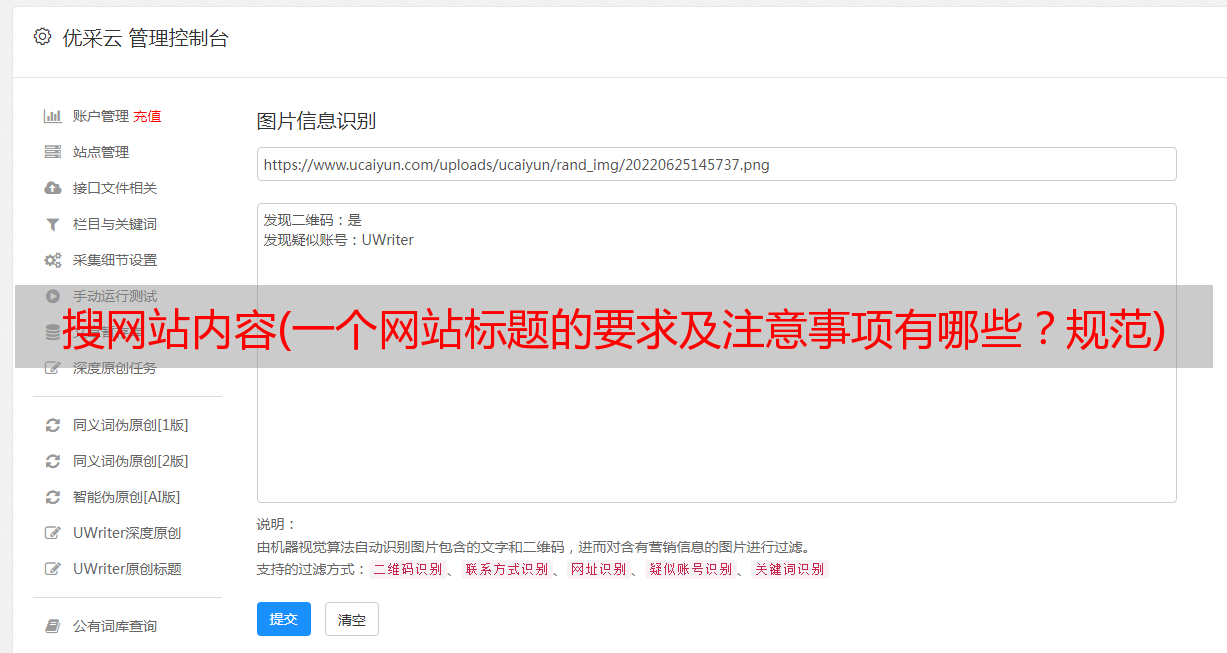Click the filter funnel icon for 栏目与关键词

click(53, 224)
